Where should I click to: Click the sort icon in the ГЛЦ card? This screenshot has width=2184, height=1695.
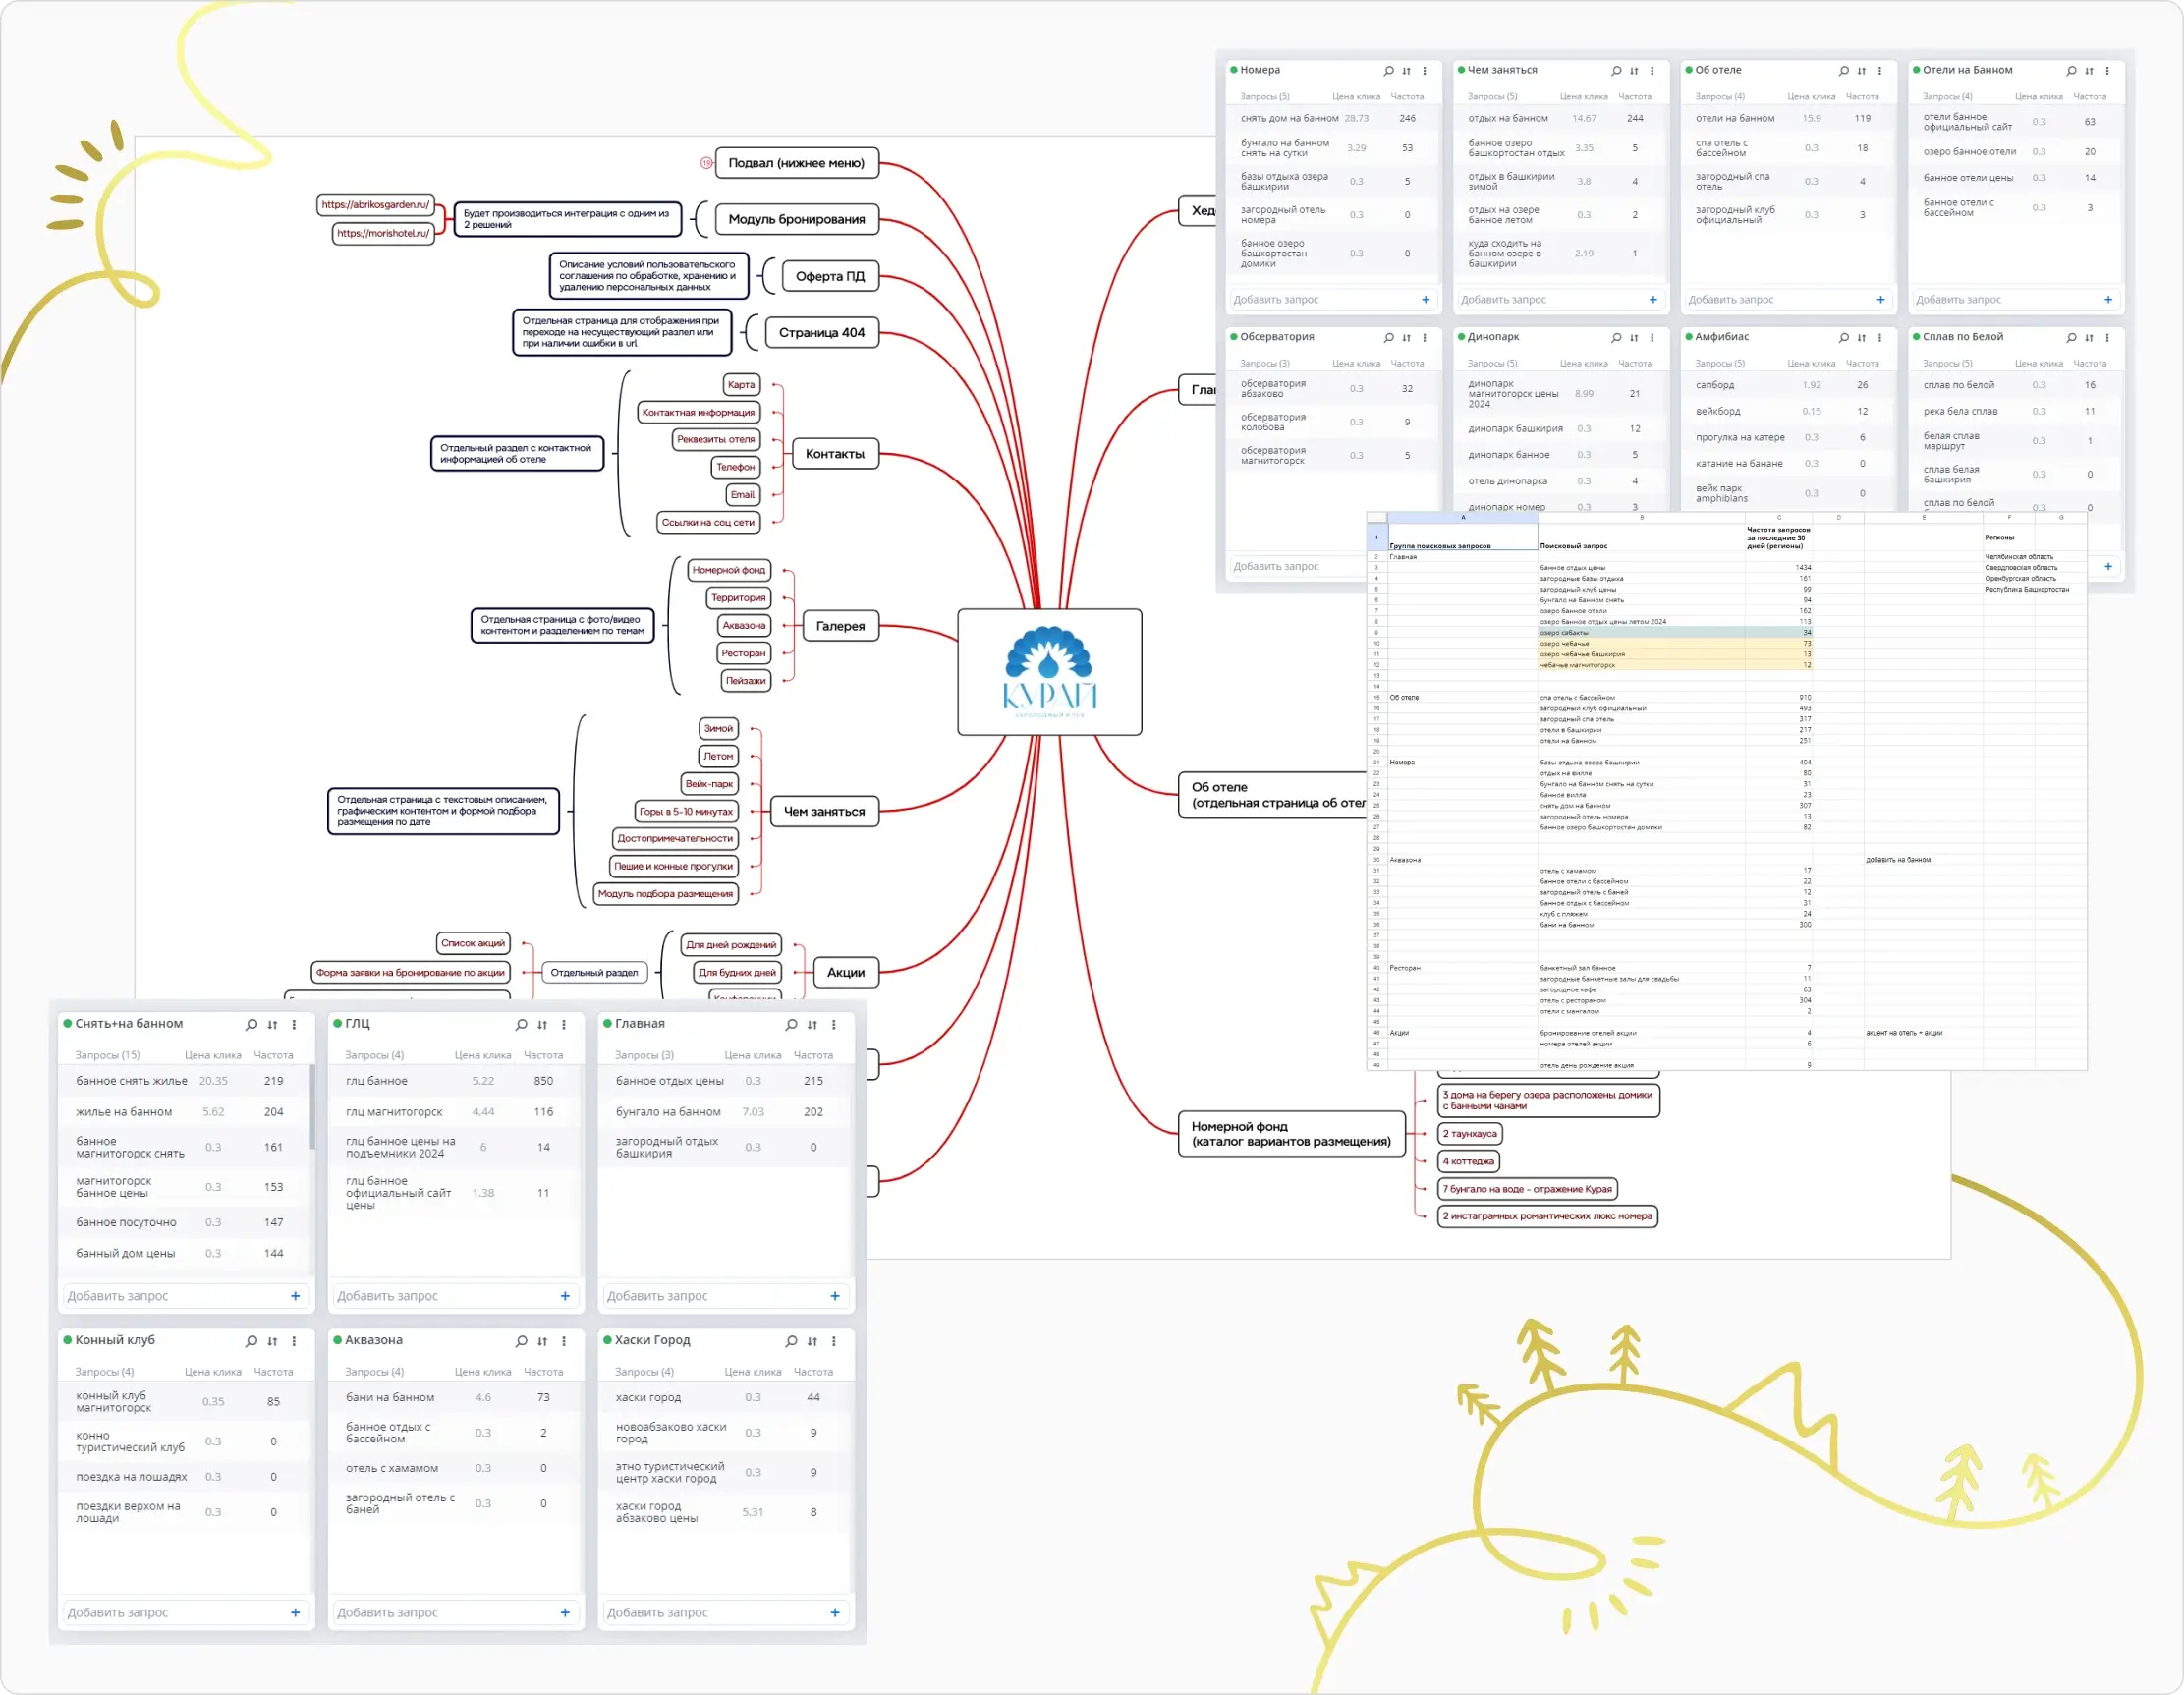(543, 1025)
